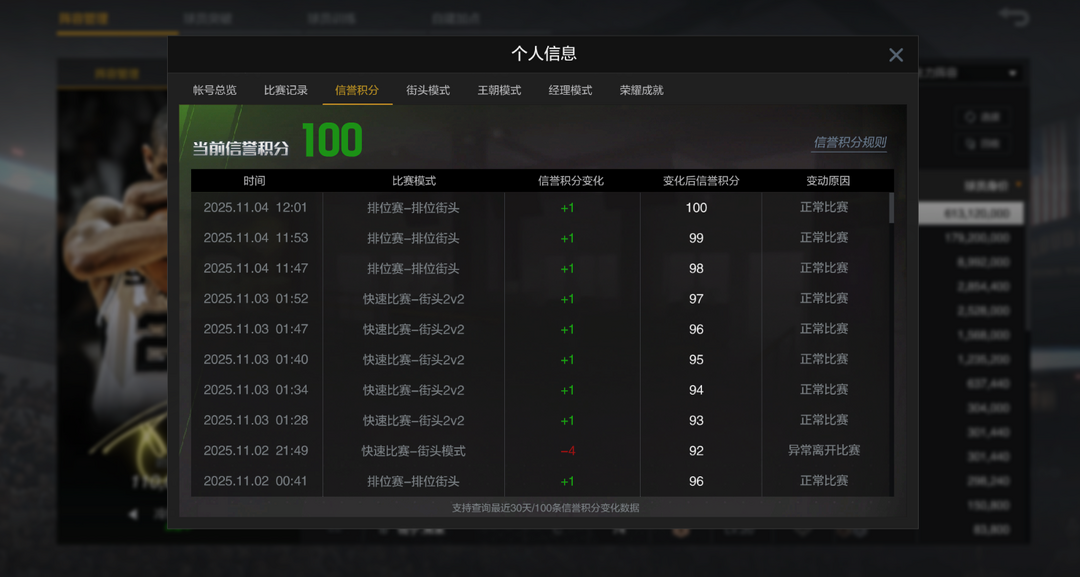Select the row dated 2025.11.03 01:28
Image resolution: width=1080 pixels, height=577 pixels.
click(x=542, y=419)
